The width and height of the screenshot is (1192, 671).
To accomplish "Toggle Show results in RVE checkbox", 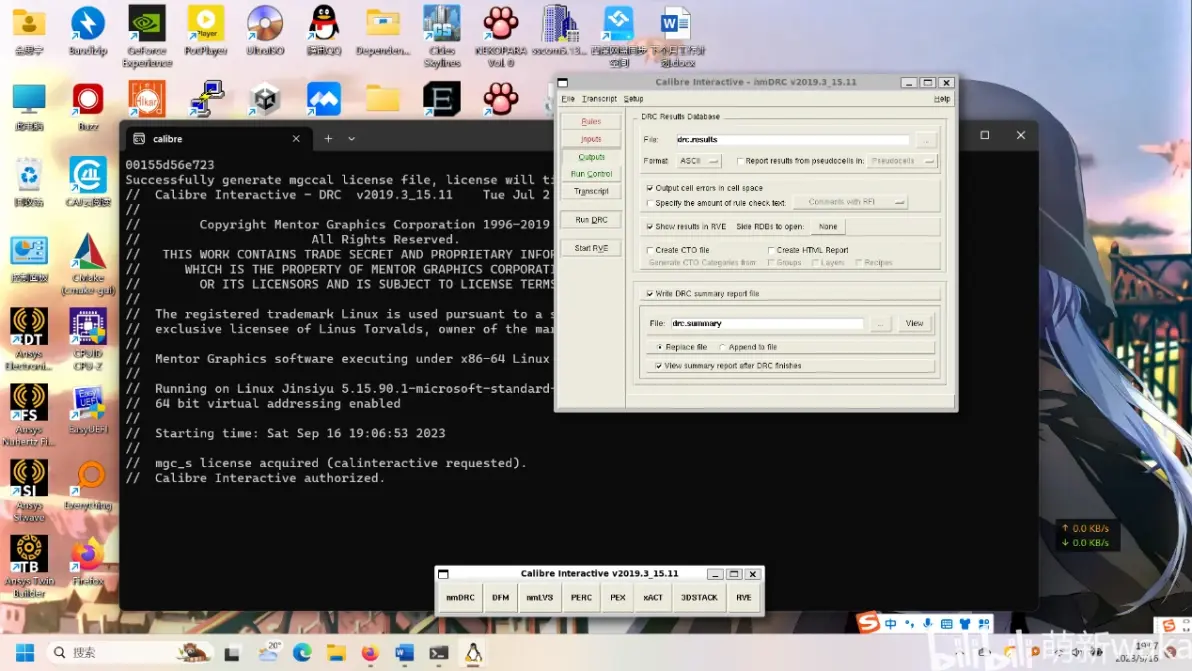I will (650, 226).
